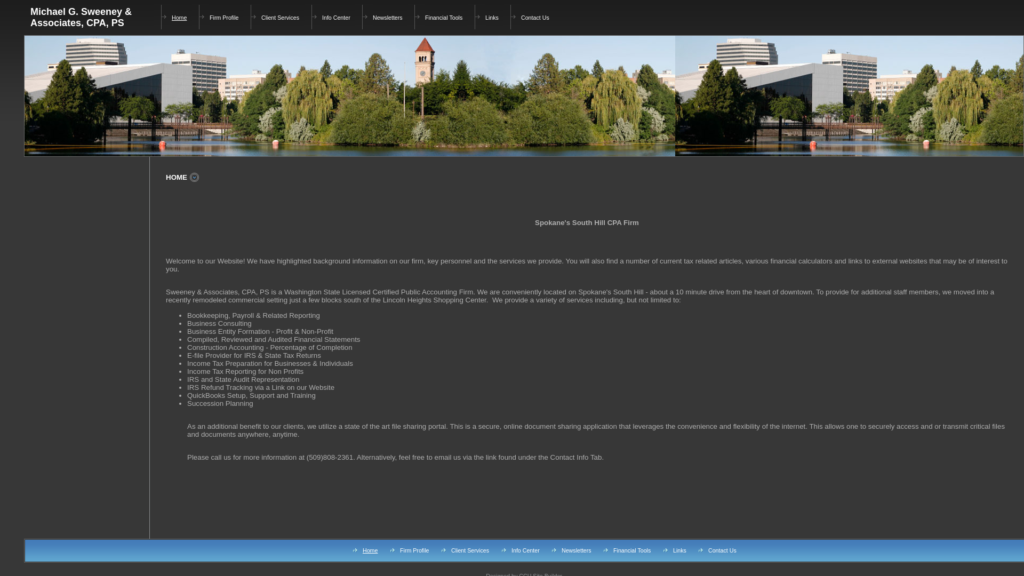1024x576 pixels.
Task: Click the underlined Home link in top navigation
Action: coord(179,18)
